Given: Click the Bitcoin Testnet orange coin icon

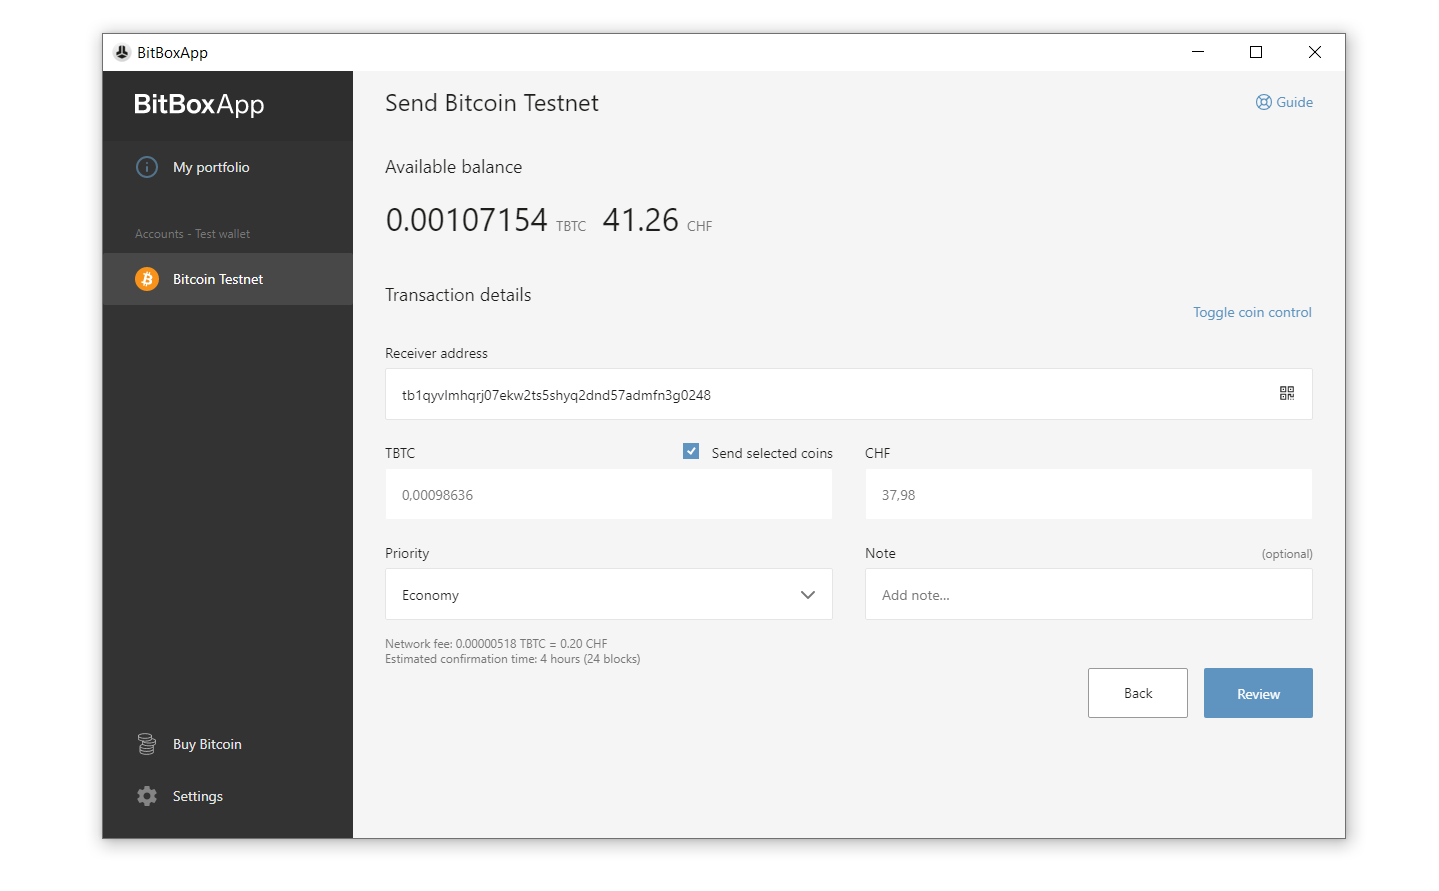Looking at the screenshot, I should click(147, 279).
